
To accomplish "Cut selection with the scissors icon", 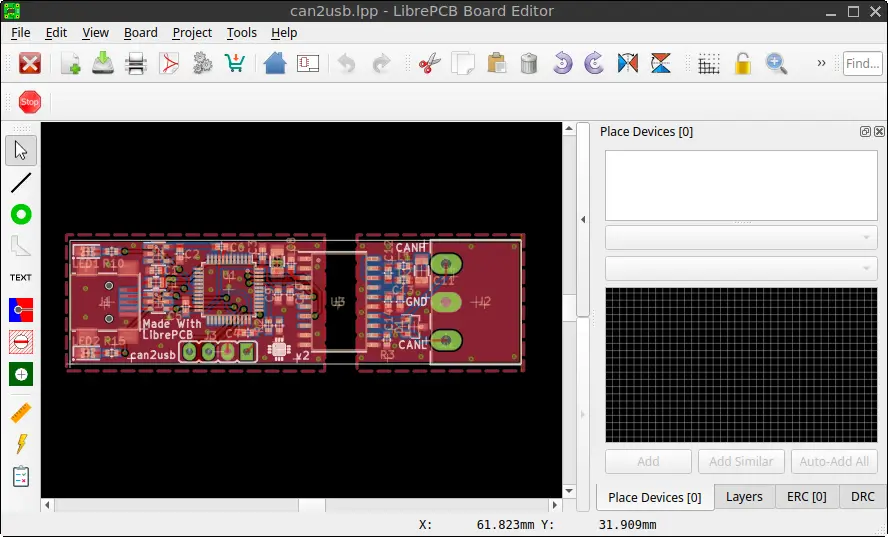I will point(430,63).
